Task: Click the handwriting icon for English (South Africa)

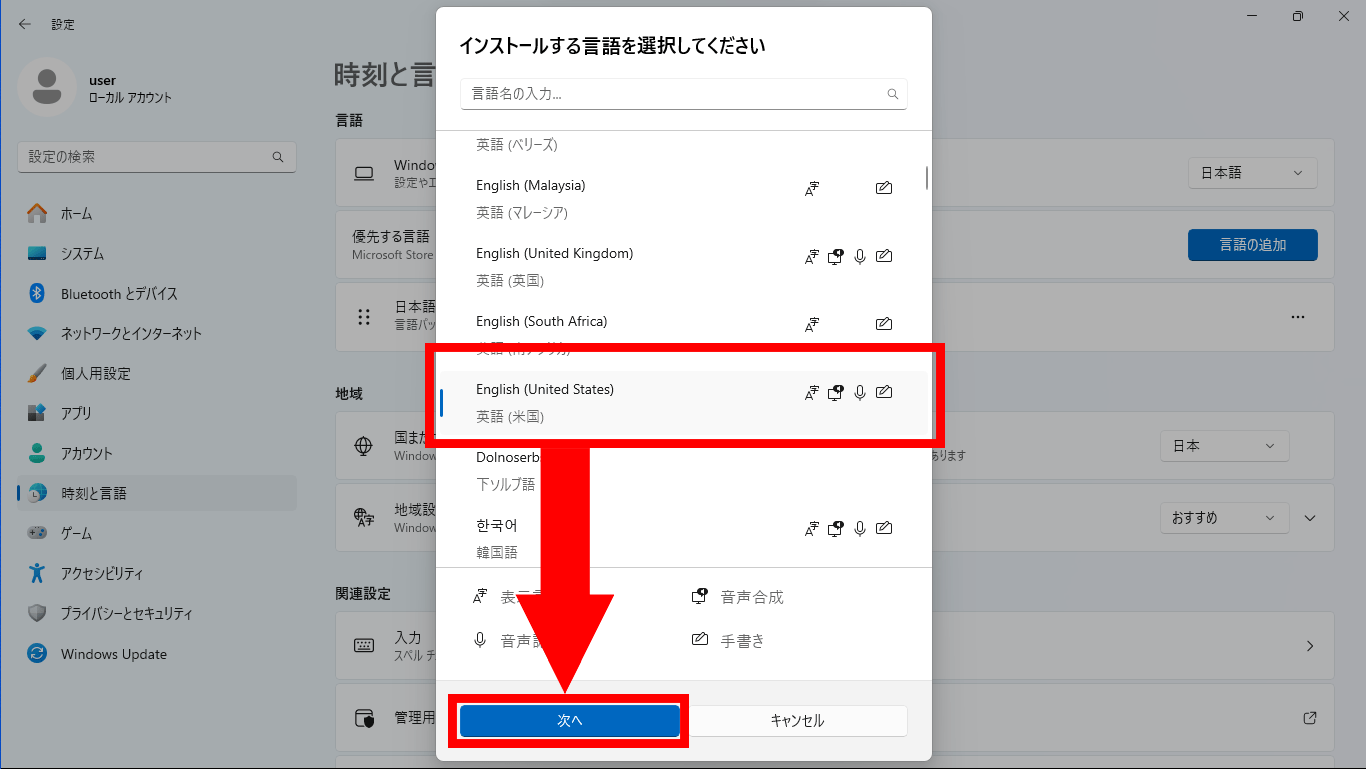Action: tap(884, 323)
